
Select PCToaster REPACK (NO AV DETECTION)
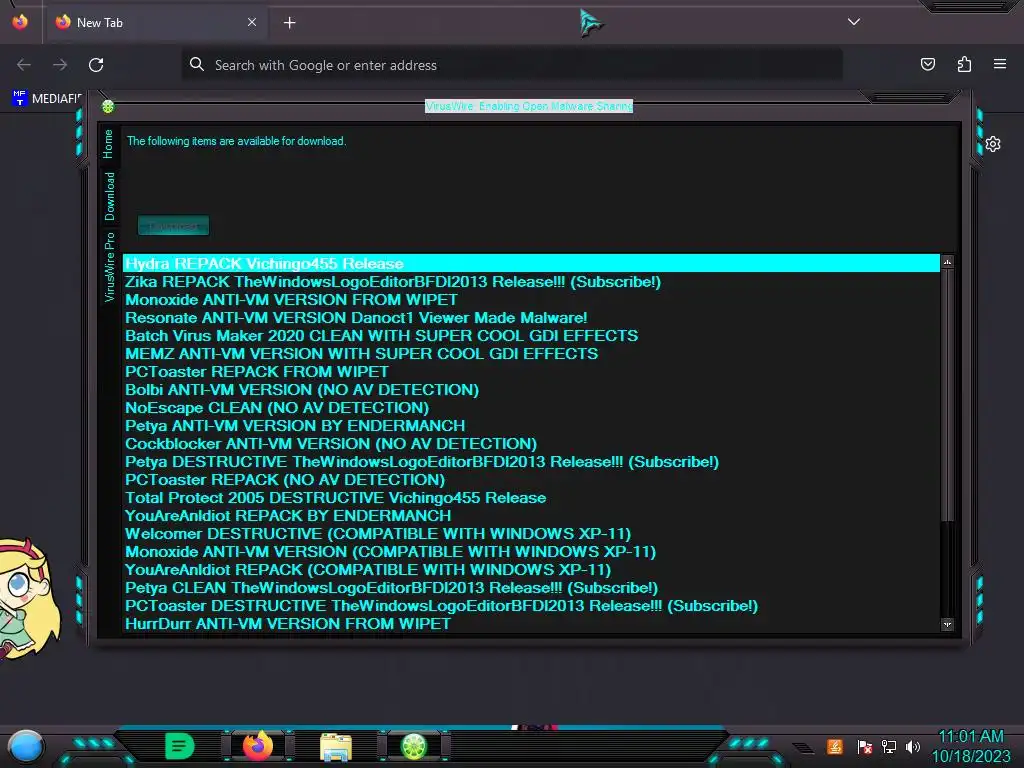click(531, 480)
